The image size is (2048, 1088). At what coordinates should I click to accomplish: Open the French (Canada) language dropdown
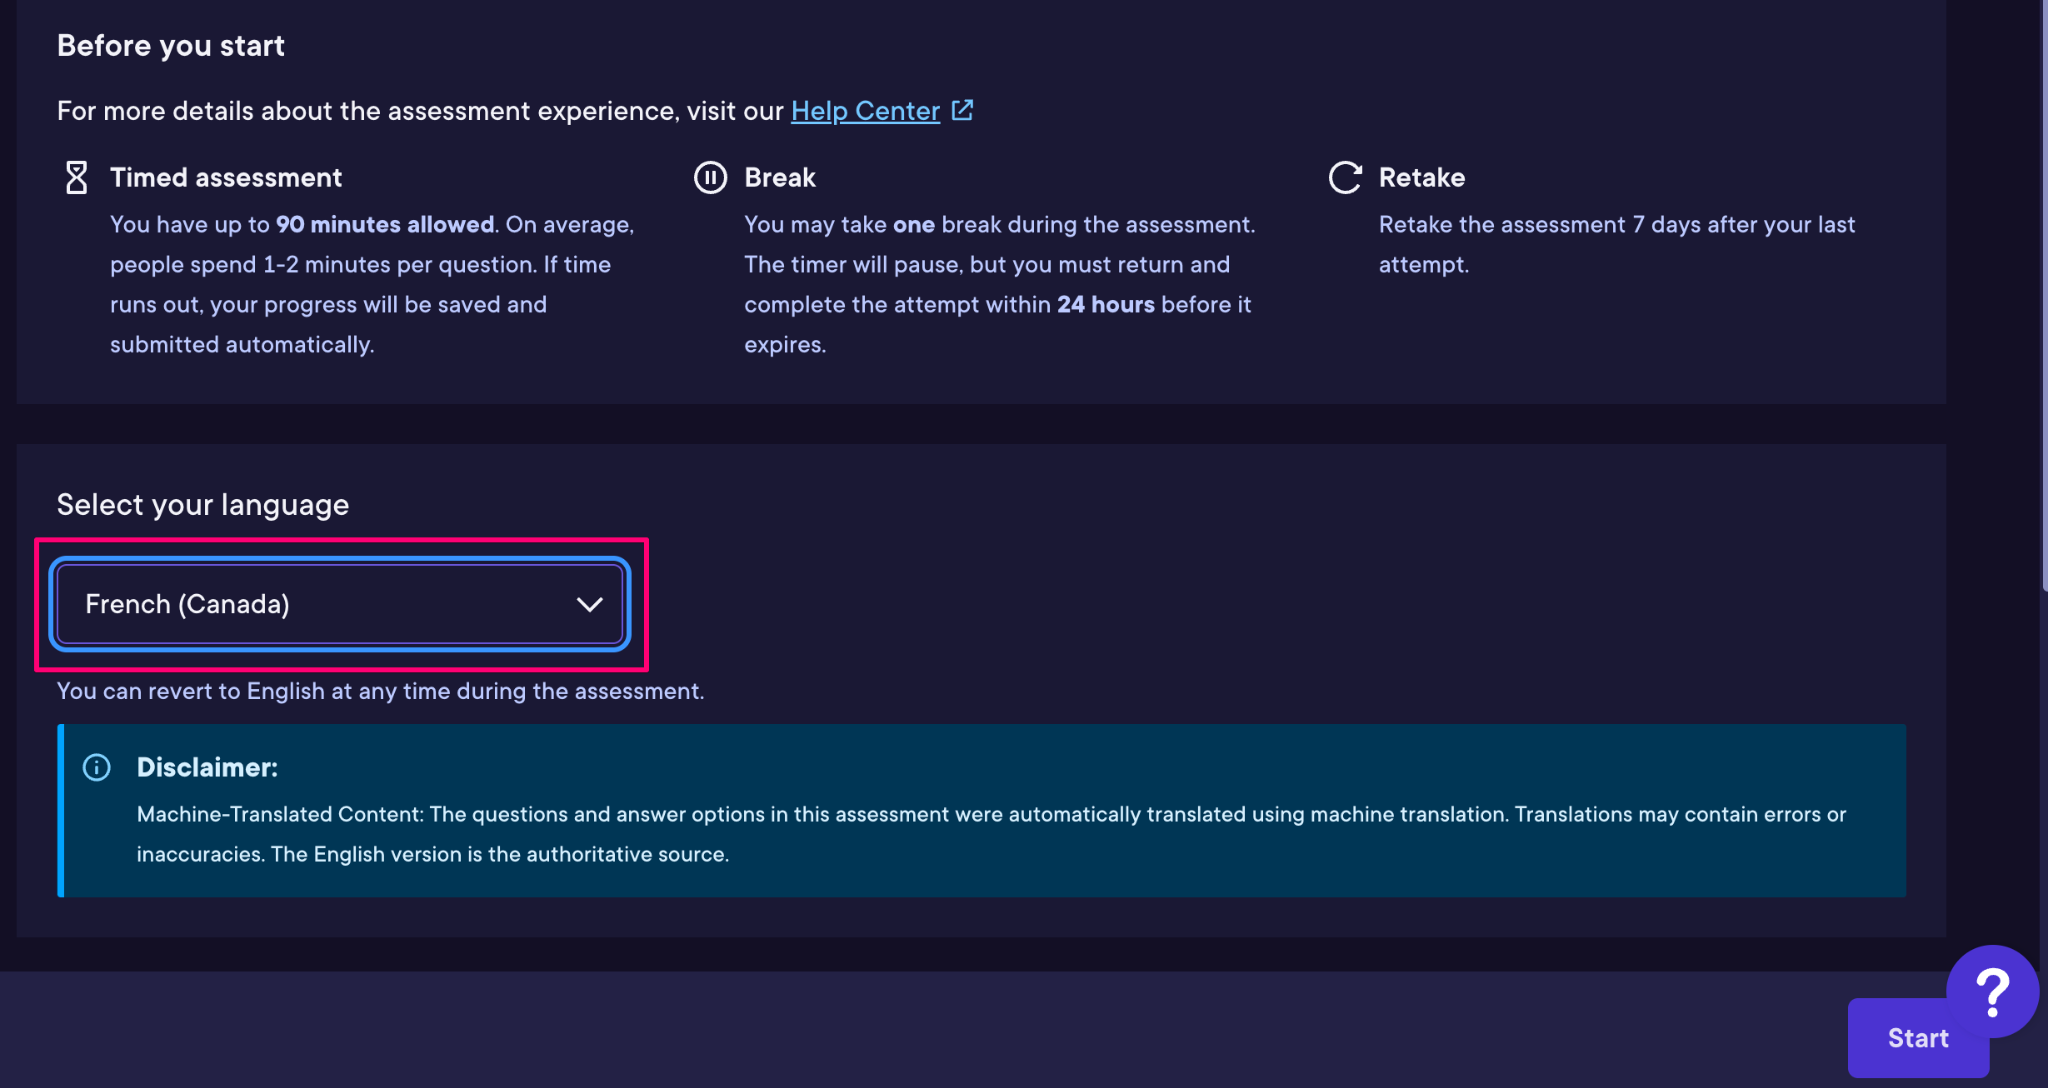click(x=340, y=604)
